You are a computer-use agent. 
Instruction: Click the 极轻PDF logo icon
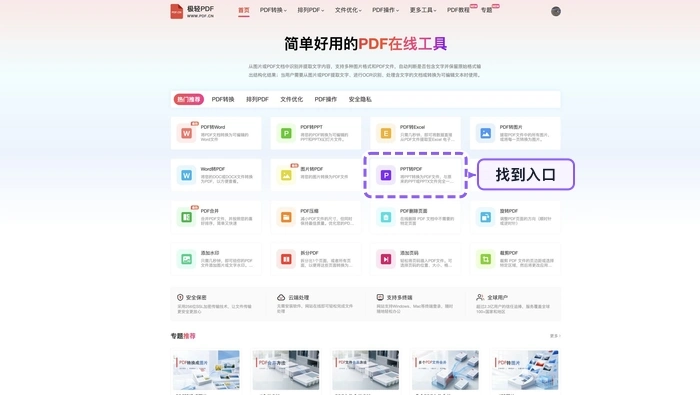pyautogui.click(x=177, y=11)
